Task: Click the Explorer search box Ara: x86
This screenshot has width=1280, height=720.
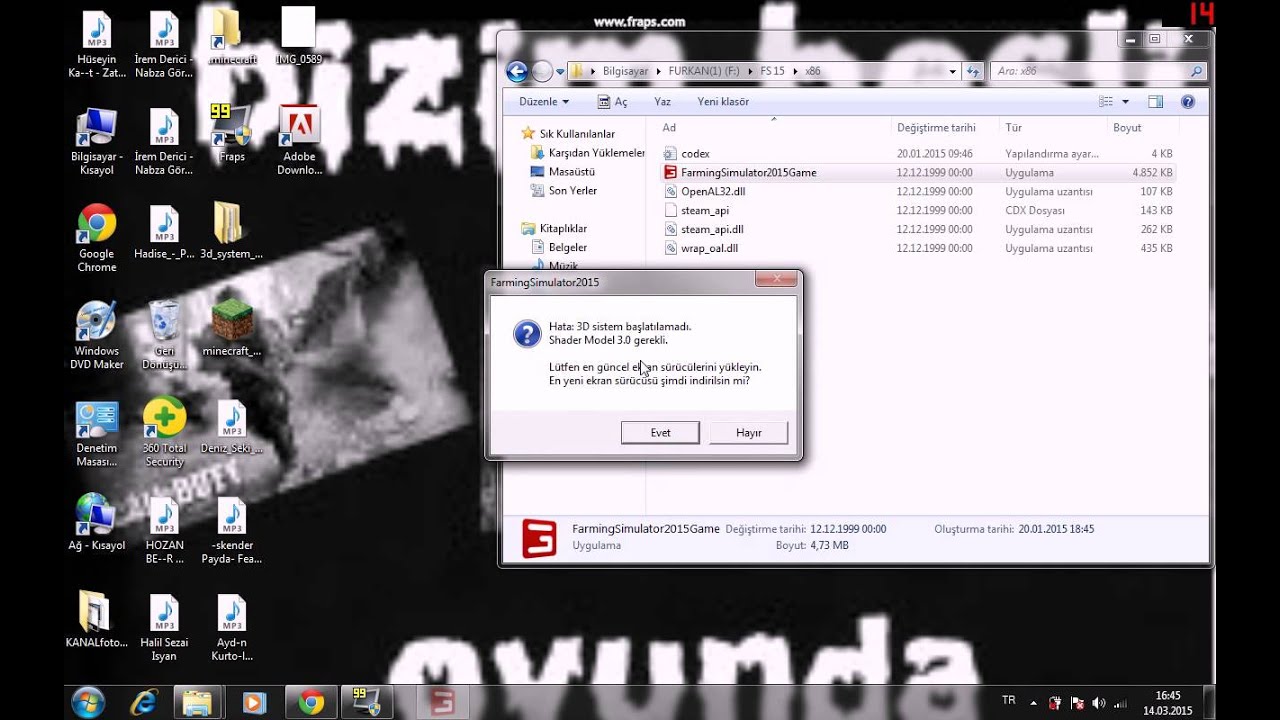Action: (x=1098, y=71)
